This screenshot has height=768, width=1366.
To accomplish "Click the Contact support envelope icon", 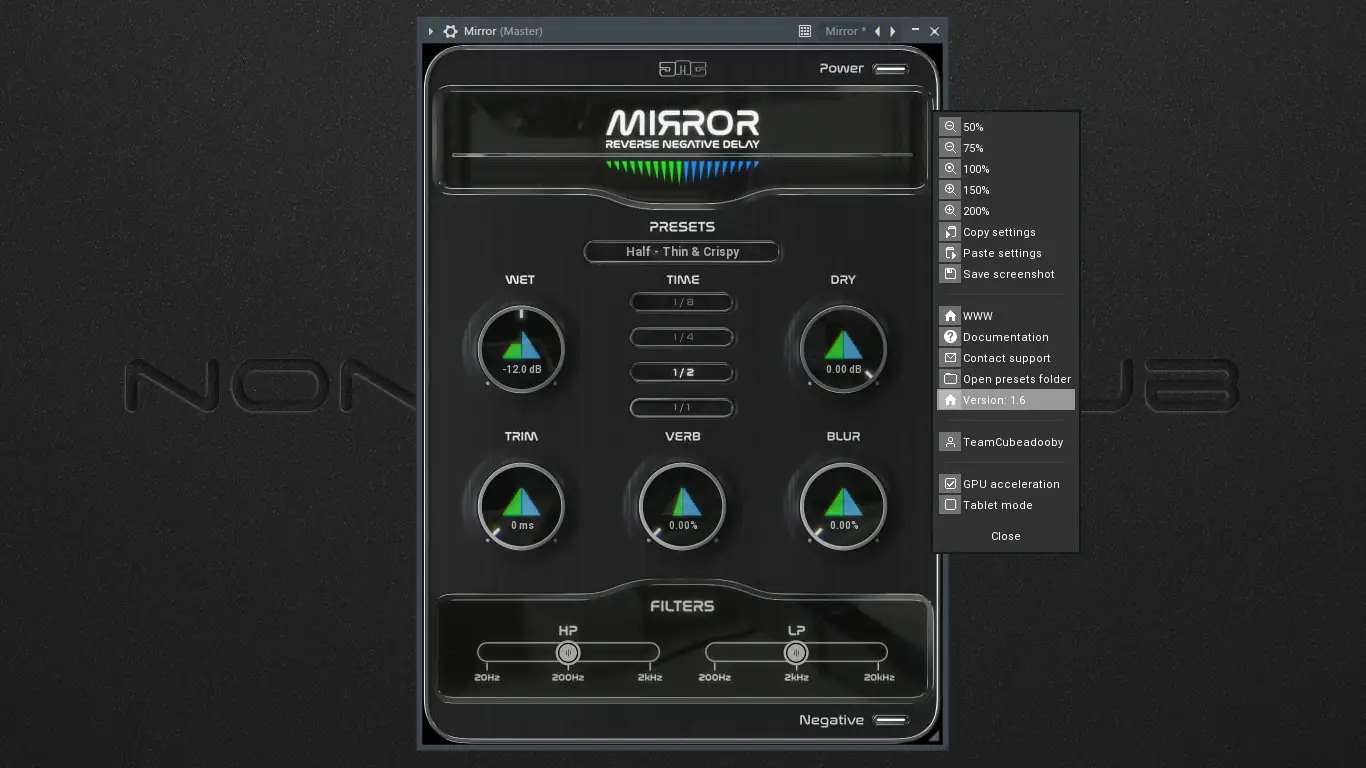I will pos(950,358).
